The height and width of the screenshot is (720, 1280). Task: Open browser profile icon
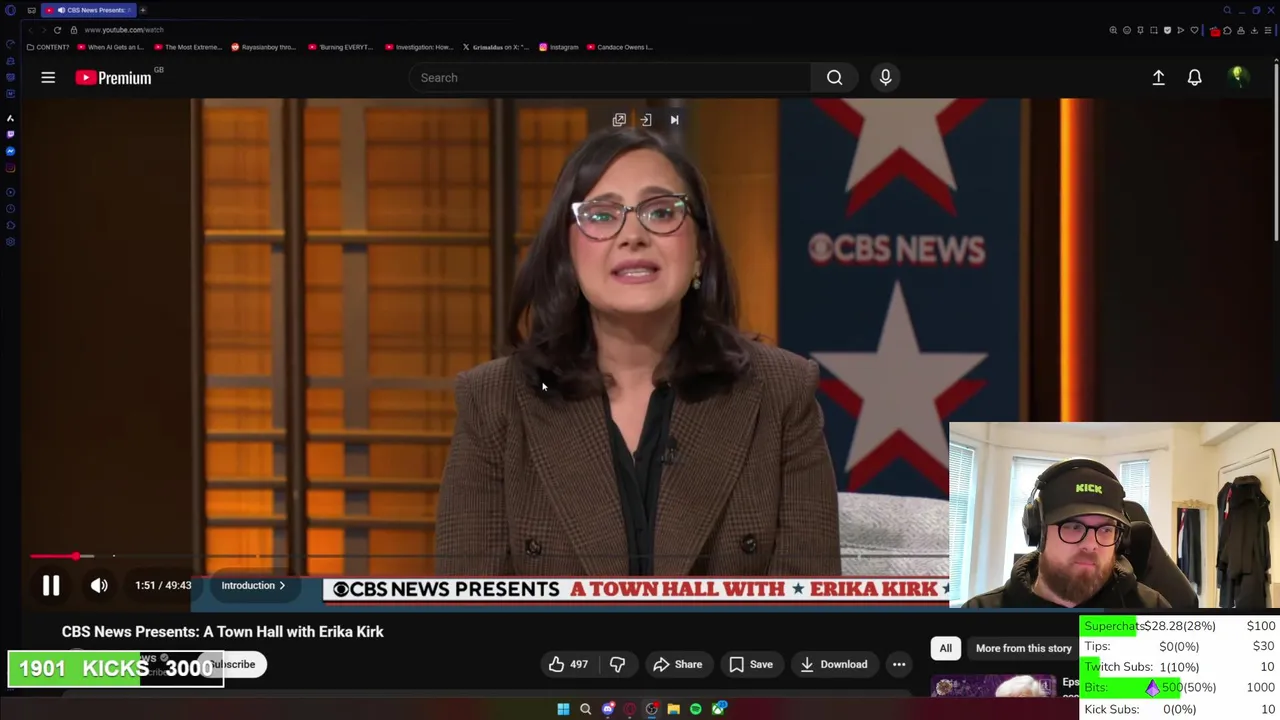pos(1241,30)
